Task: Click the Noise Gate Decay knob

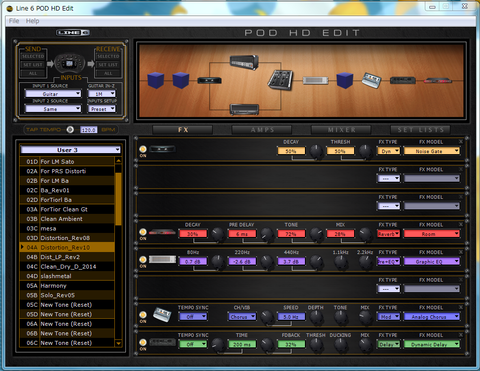Action: [x=316, y=152]
